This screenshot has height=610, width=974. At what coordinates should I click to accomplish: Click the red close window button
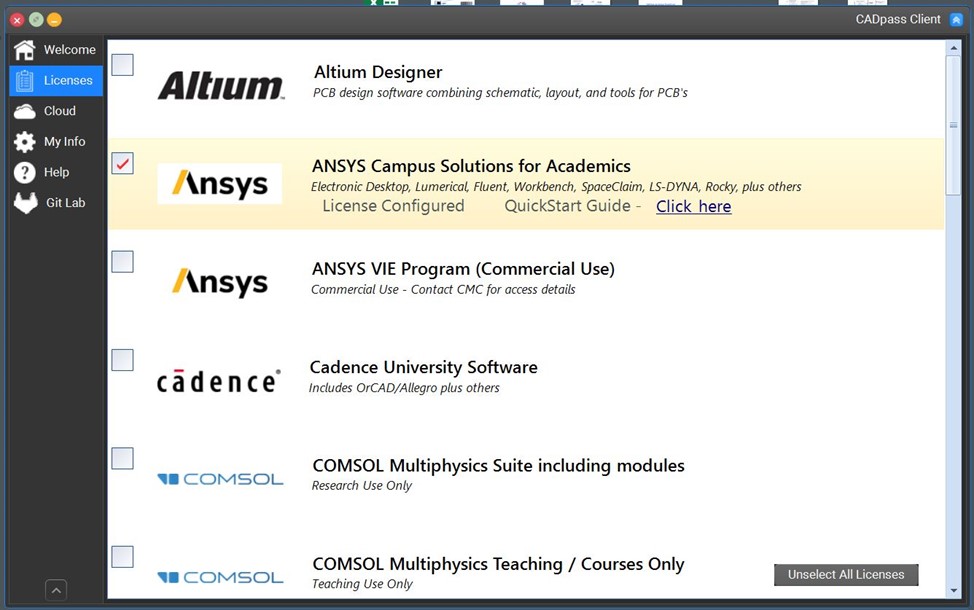[x=17, y=20]
